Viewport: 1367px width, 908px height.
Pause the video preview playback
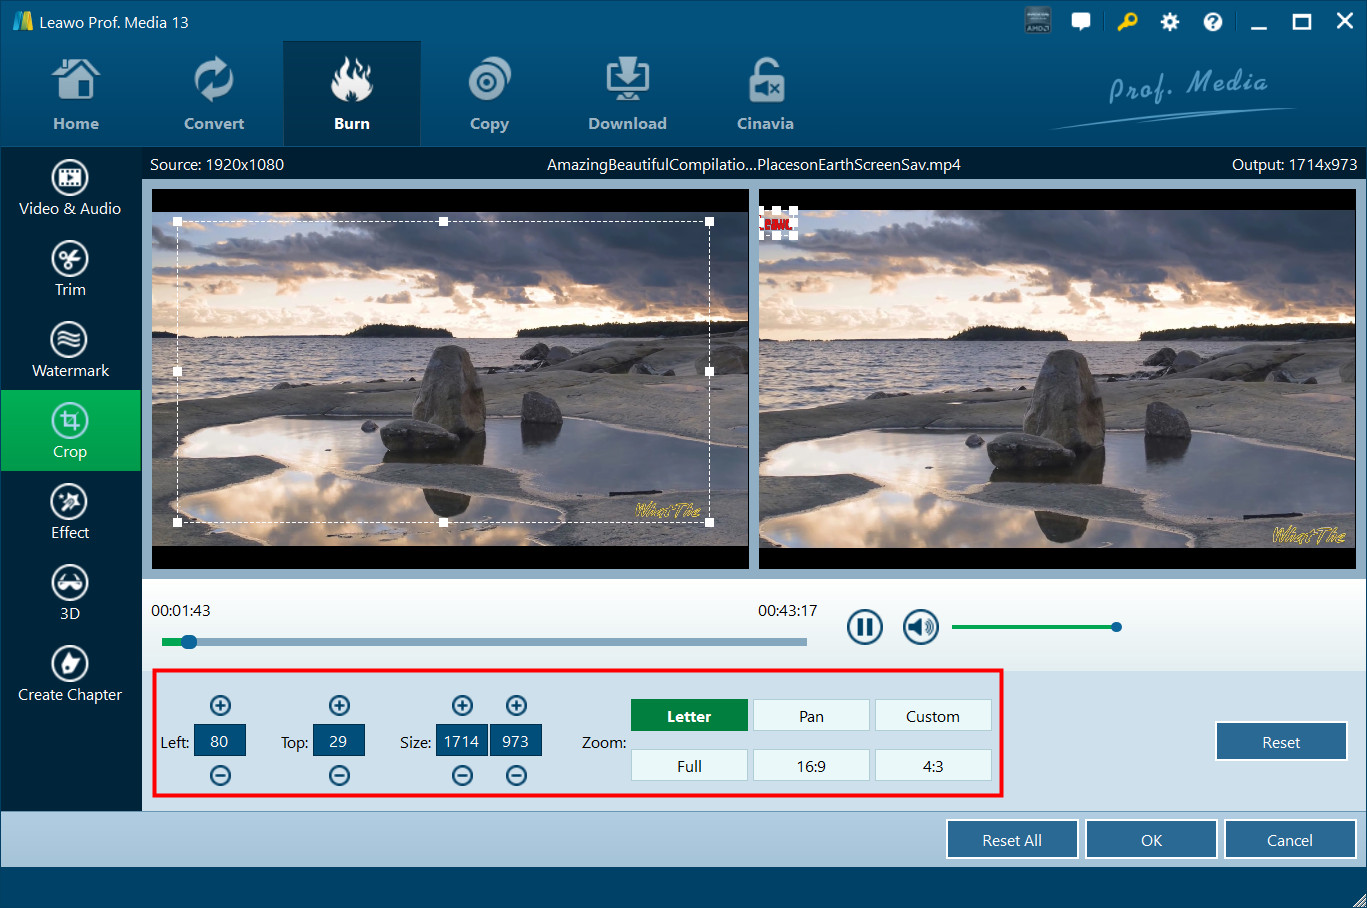864,627
